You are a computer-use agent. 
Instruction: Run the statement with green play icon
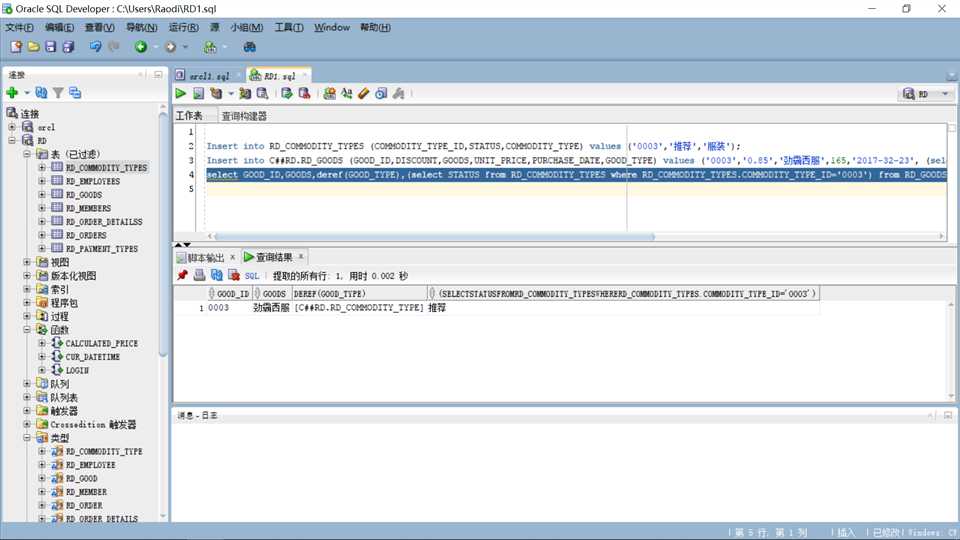pyautogui.click(x=181, y=93)
